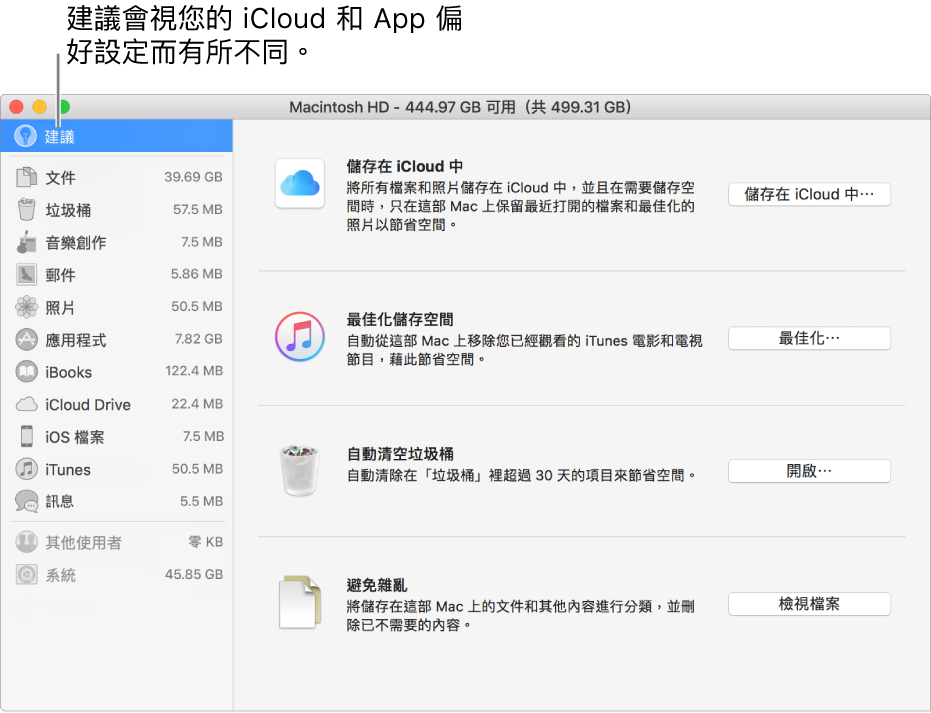Viewport: 931px width, 713px height.
Task: Minimize the window with the yellow button
Action: [x=40, y=107]
